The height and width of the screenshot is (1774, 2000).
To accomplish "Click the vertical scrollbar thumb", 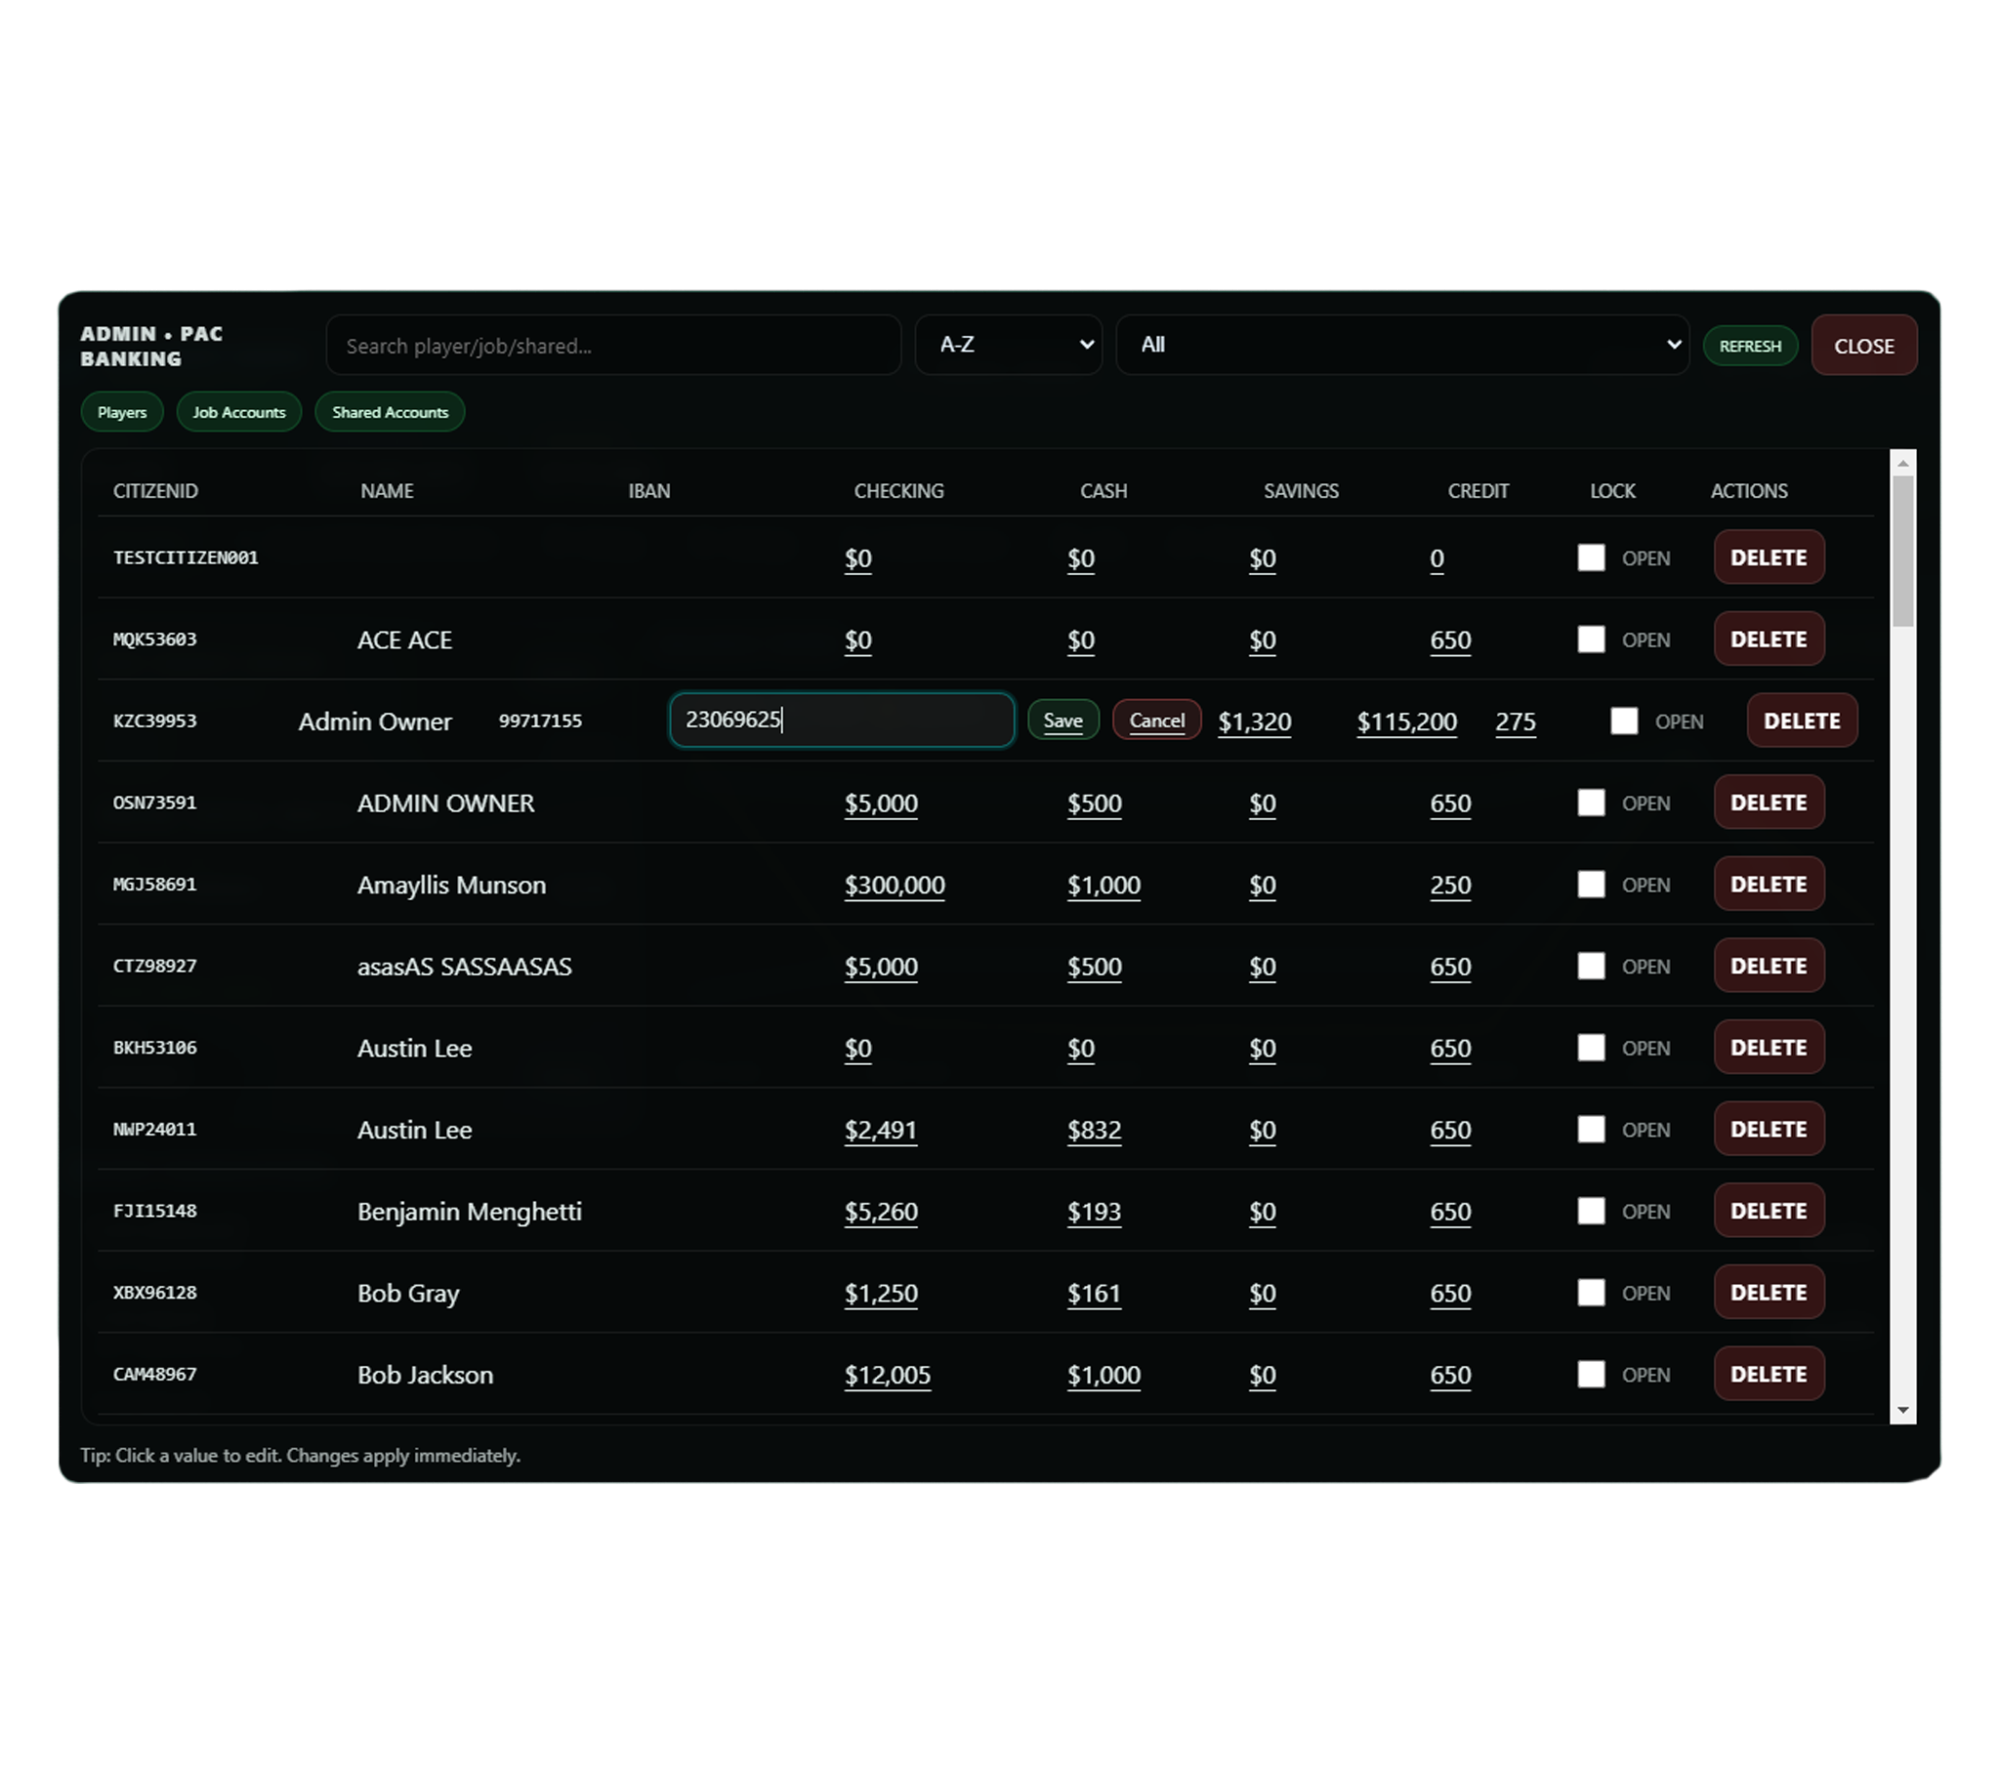I will pyautogui.click(x=1902, y=552).
